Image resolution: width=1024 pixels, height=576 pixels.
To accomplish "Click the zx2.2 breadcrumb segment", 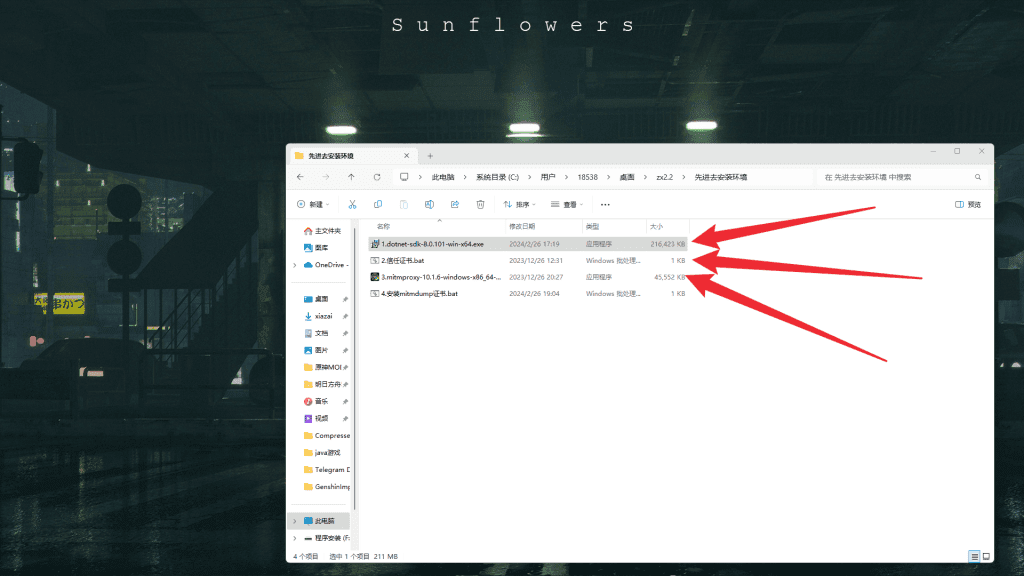I will [664, 177].
